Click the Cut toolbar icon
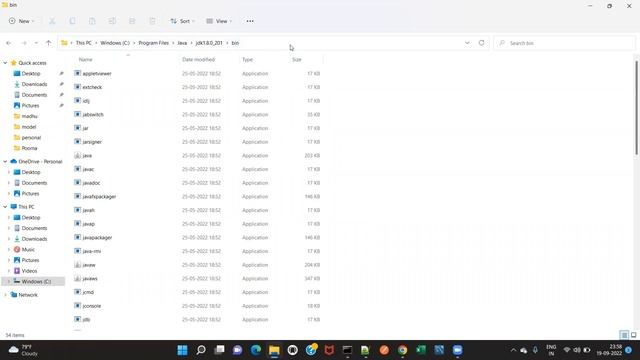The image size is (640, 360). [52, 21]
